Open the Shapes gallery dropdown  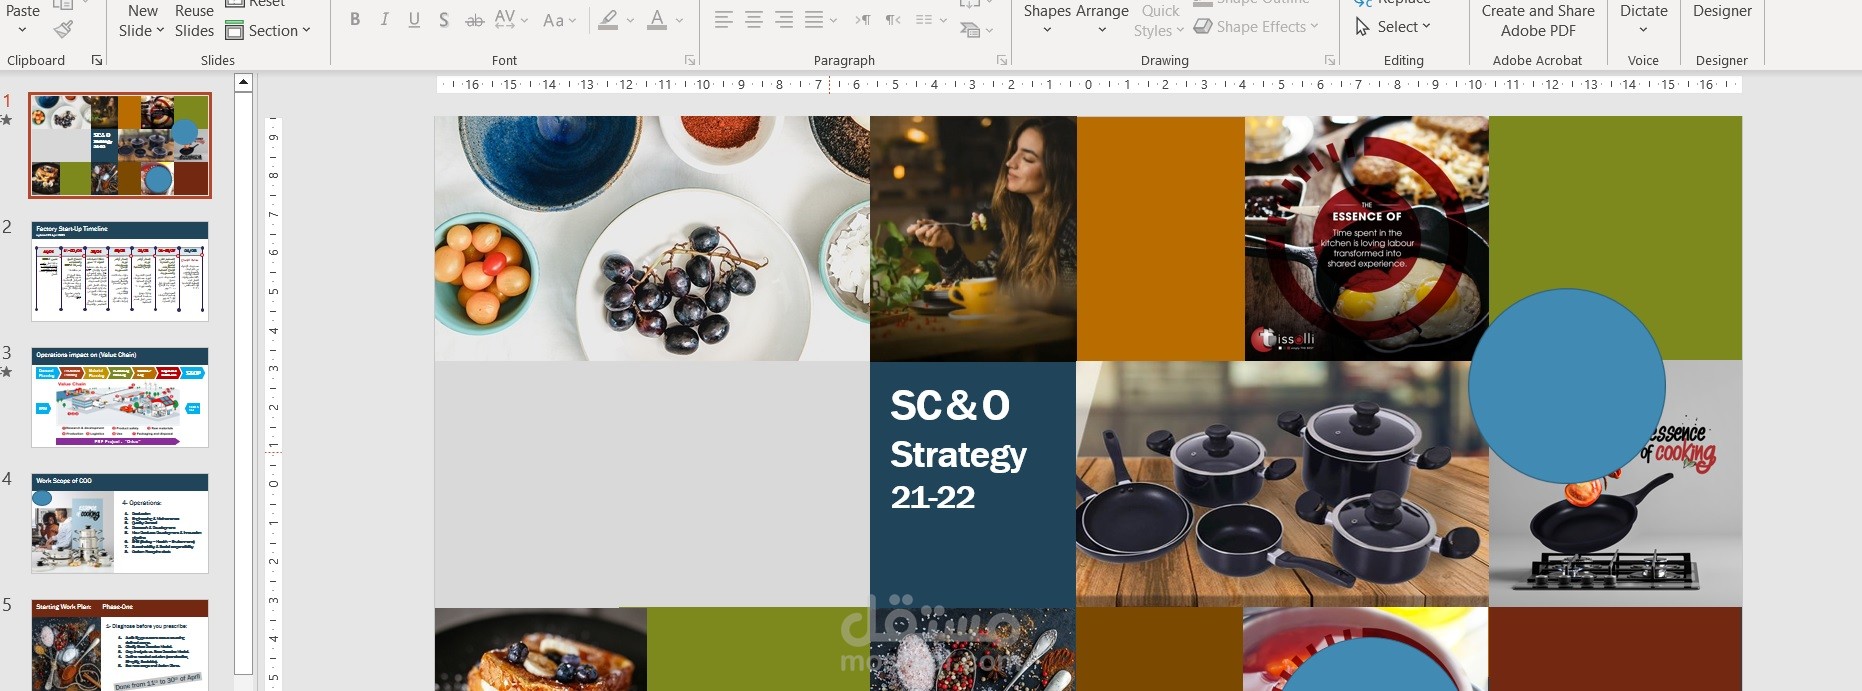coord(1047,30)
